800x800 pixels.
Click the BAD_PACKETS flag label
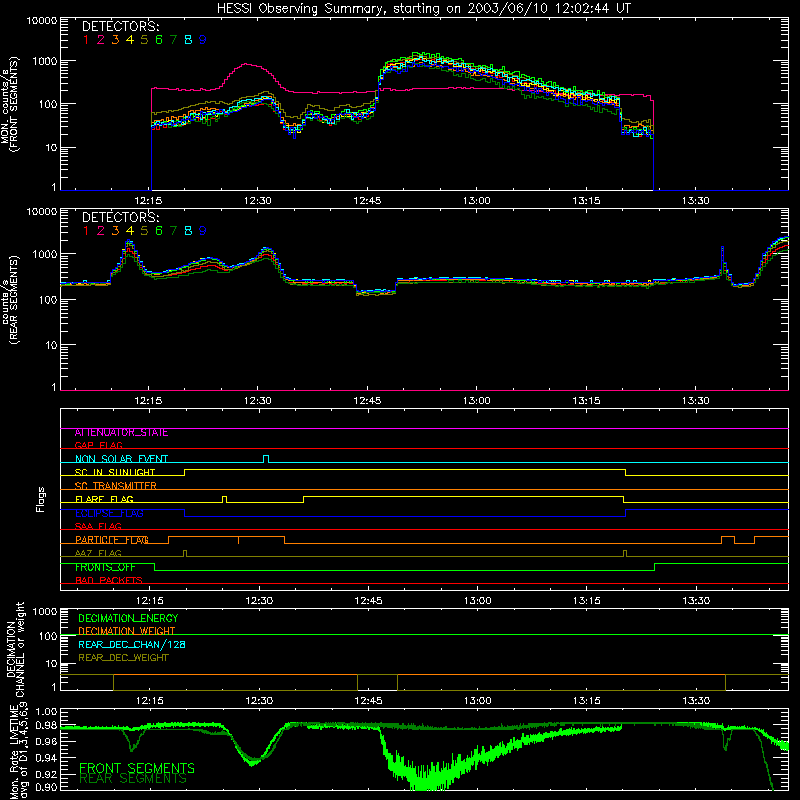pos(109,581)
